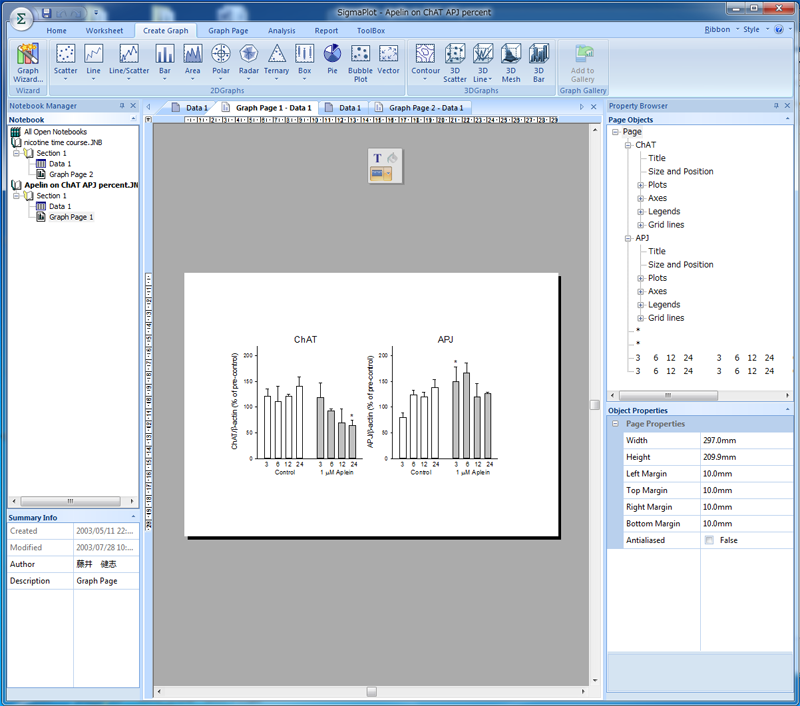This screenshot has height=706, width=800.
Task: Toggle the Antialiased checkbox
Action: (709, 540)
